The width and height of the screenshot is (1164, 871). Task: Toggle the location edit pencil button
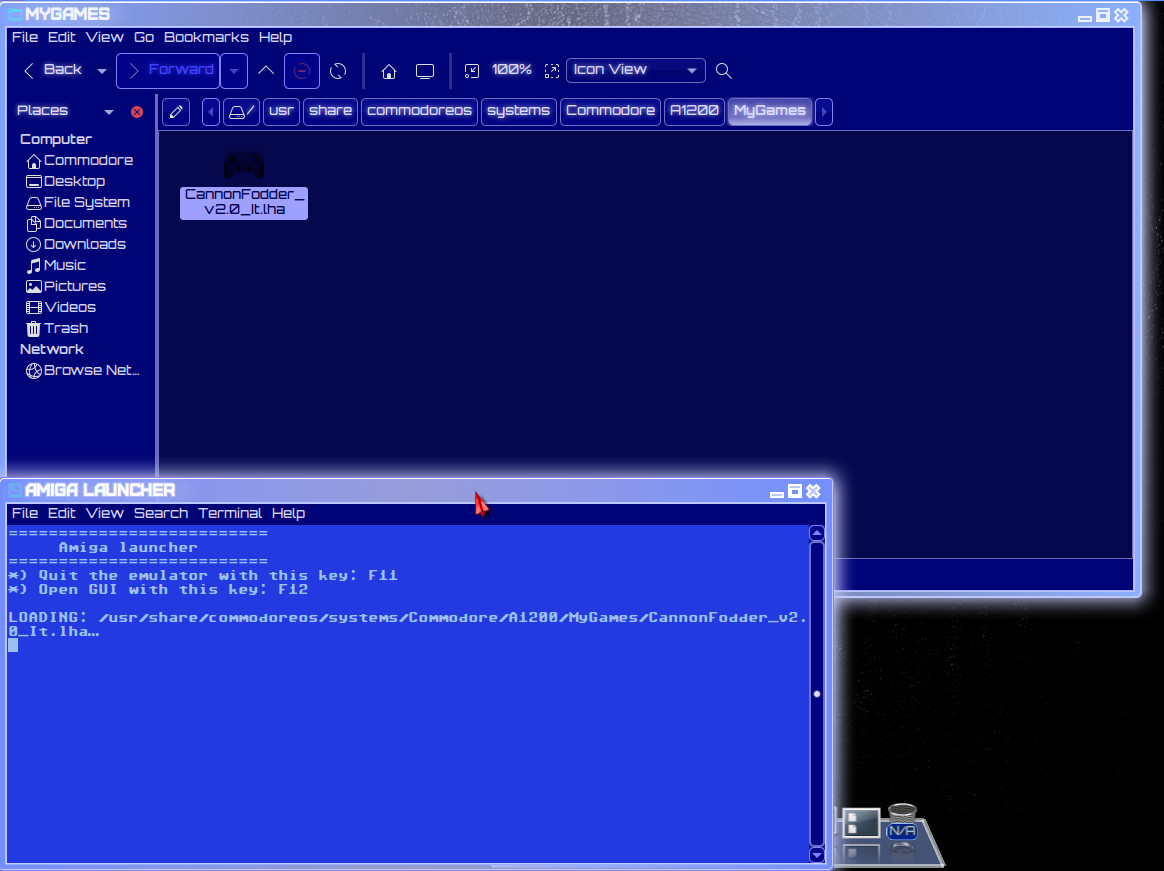click(176, 112)
